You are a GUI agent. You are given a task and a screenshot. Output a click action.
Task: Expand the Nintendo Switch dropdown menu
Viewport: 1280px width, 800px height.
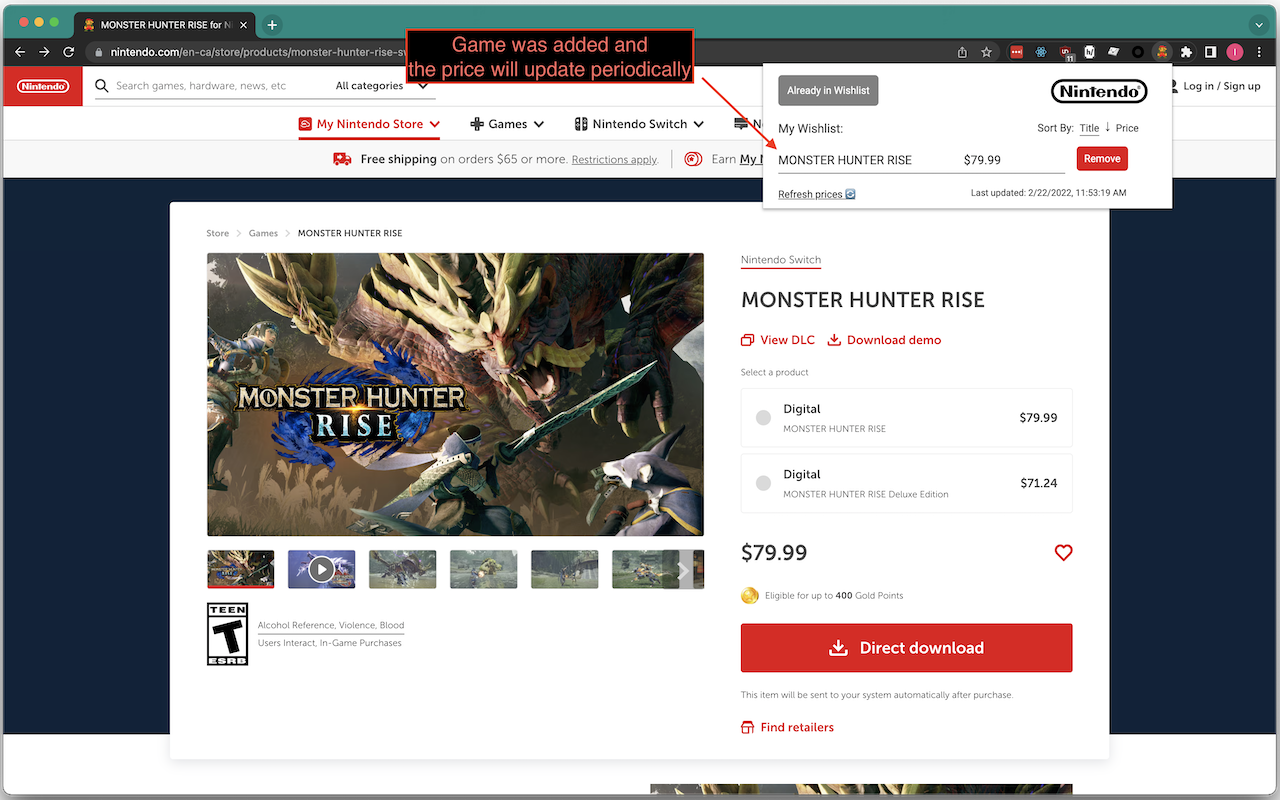click(639, 124)
